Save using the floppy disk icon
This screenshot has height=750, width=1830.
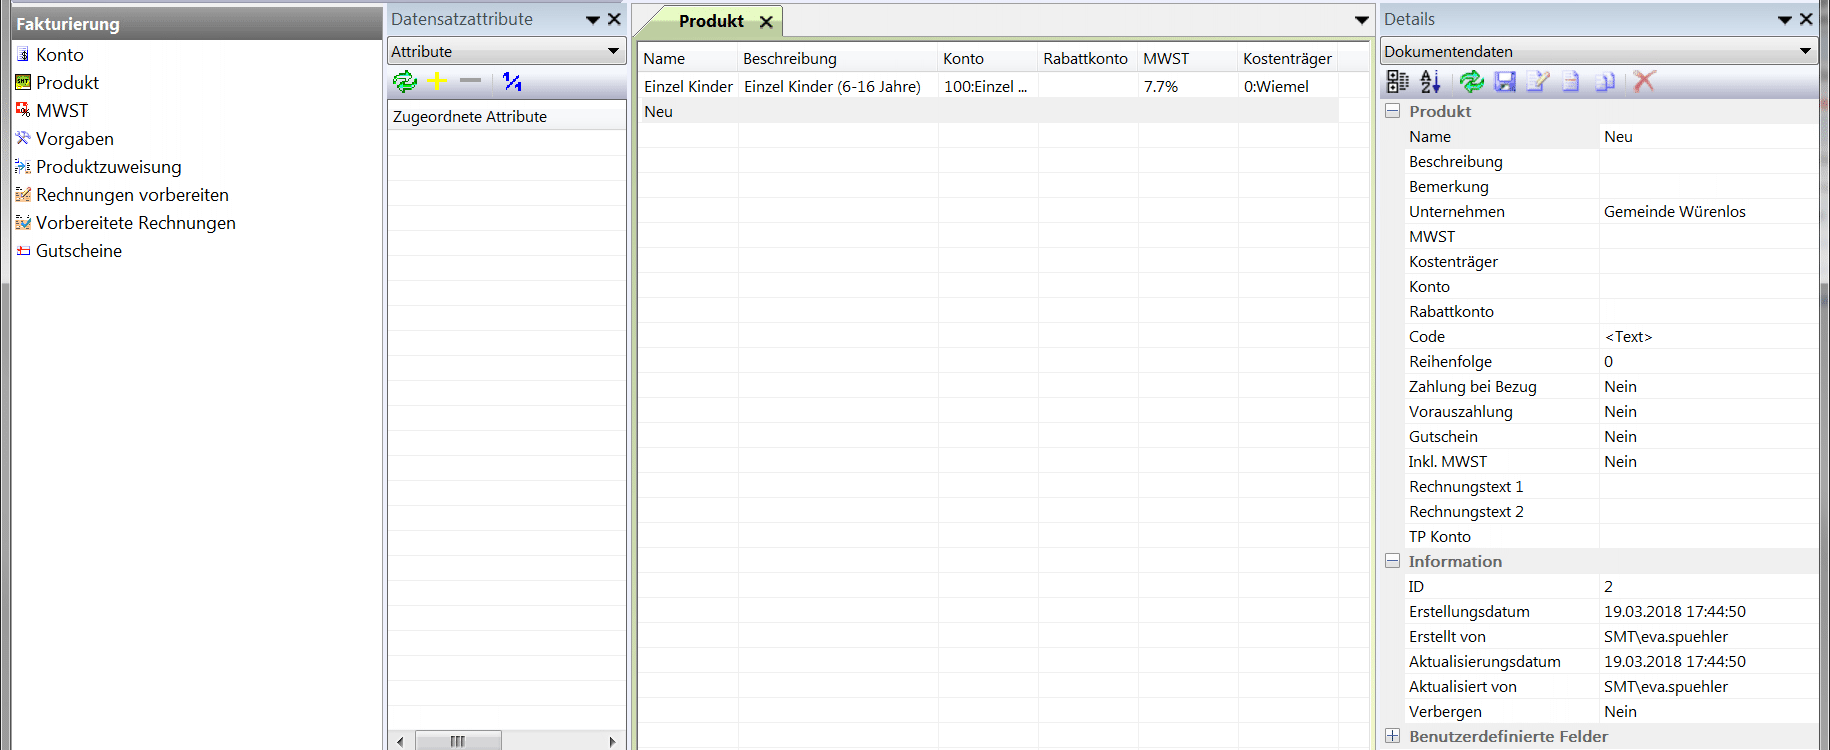[x=1505, y=81]
